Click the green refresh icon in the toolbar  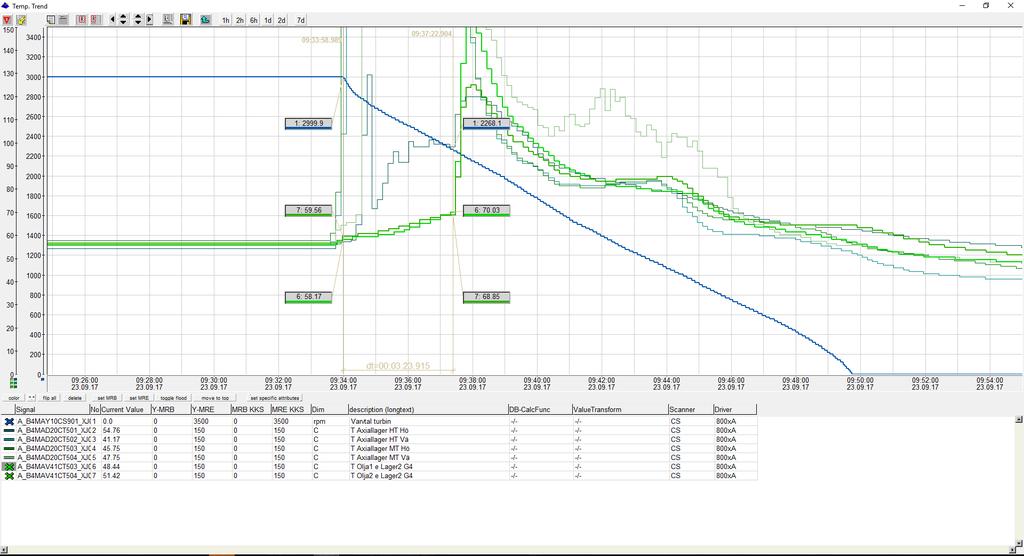tap(205, 20)
